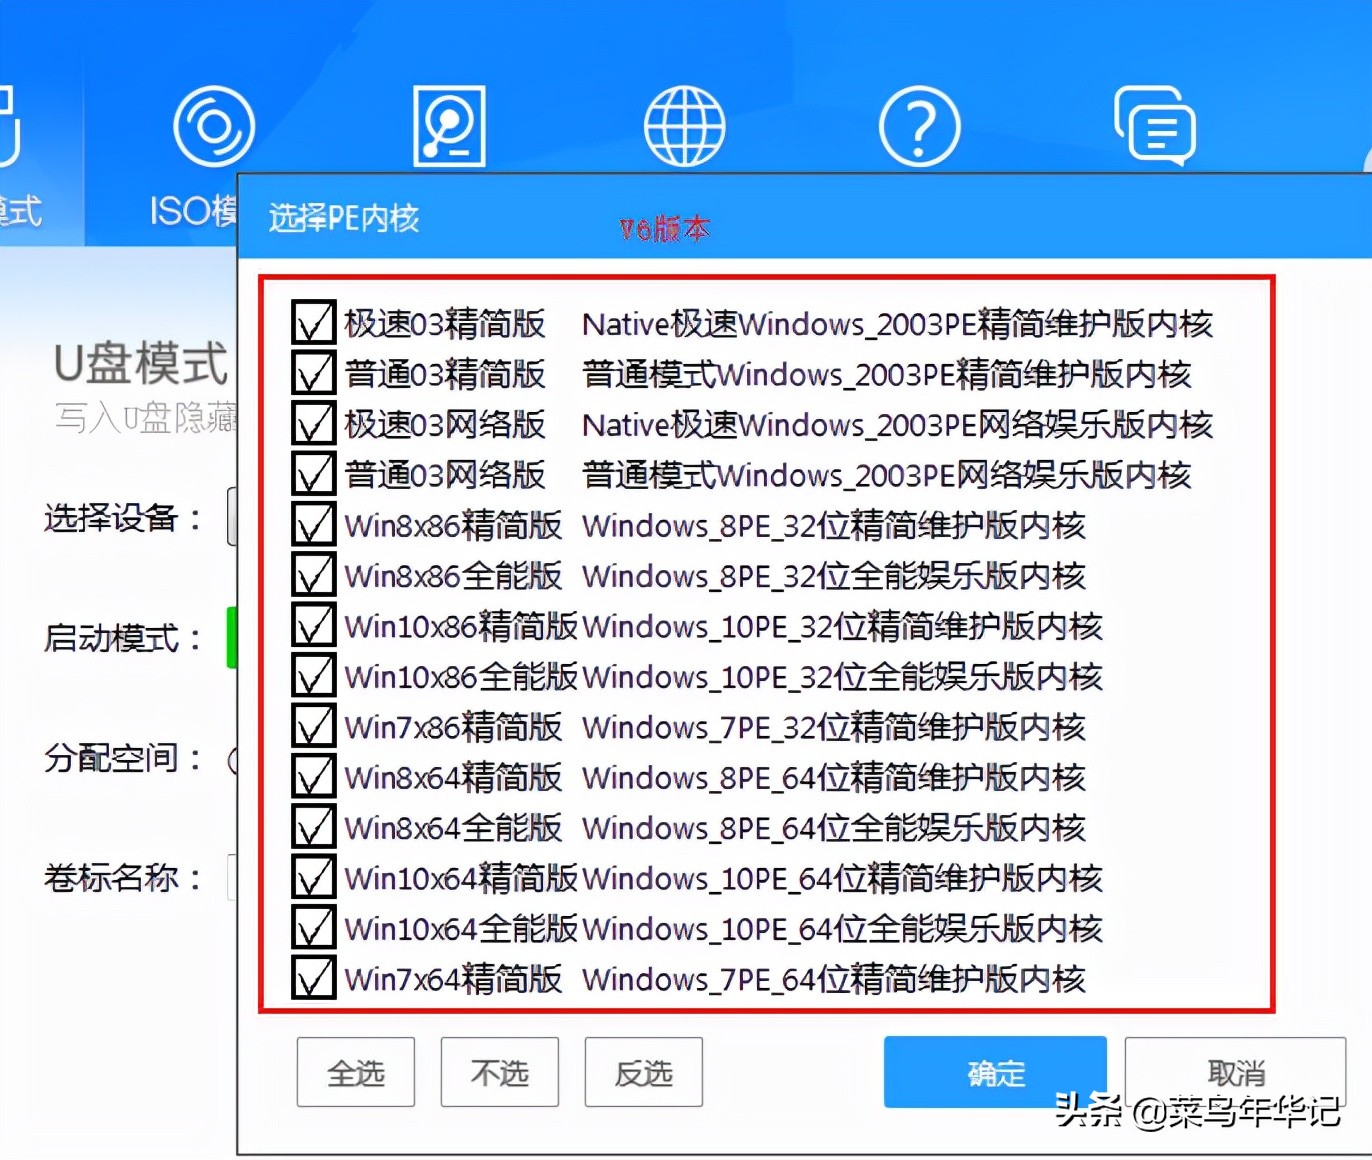Click 全选 to select all kernels
This screenshot has width=1372, height=1160.
tap(355, 1072)
